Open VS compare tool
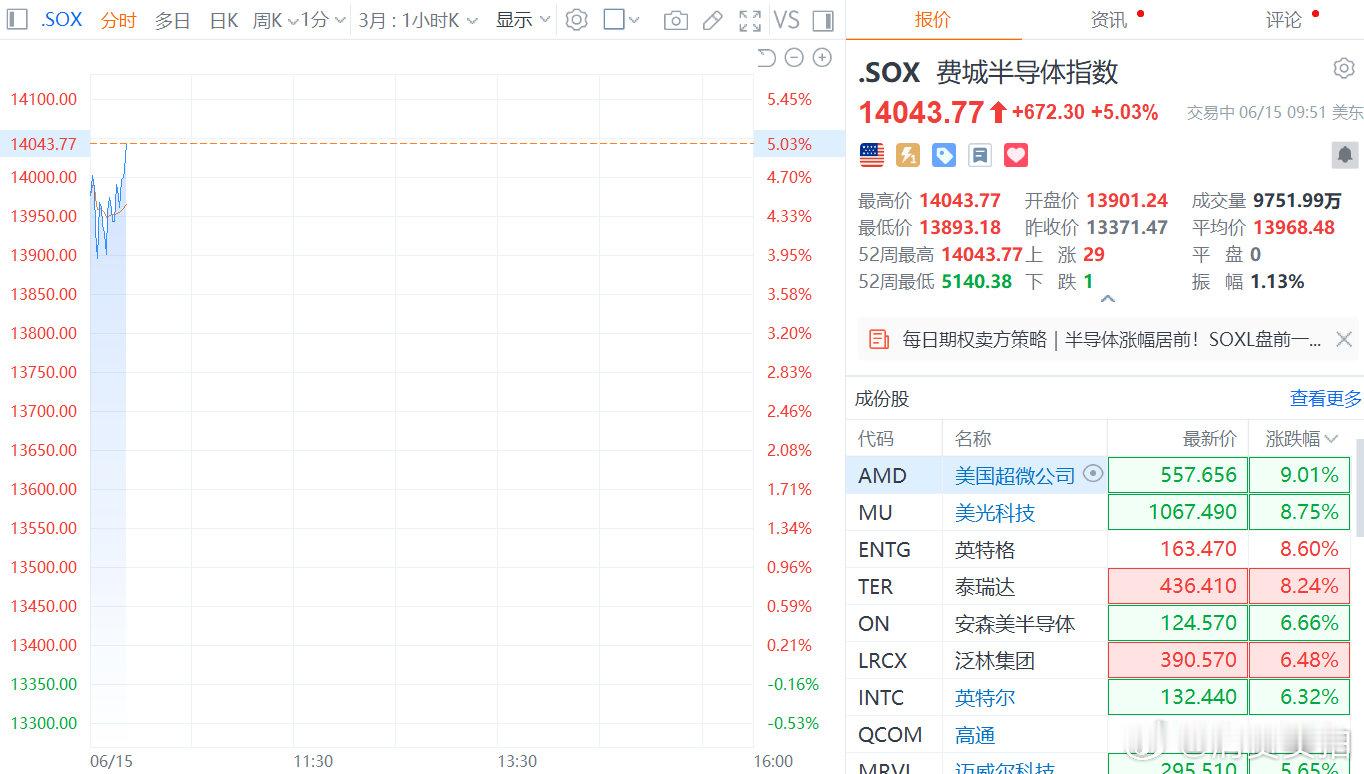This screenshot has width=1364, height=774. tap(787, 20)
